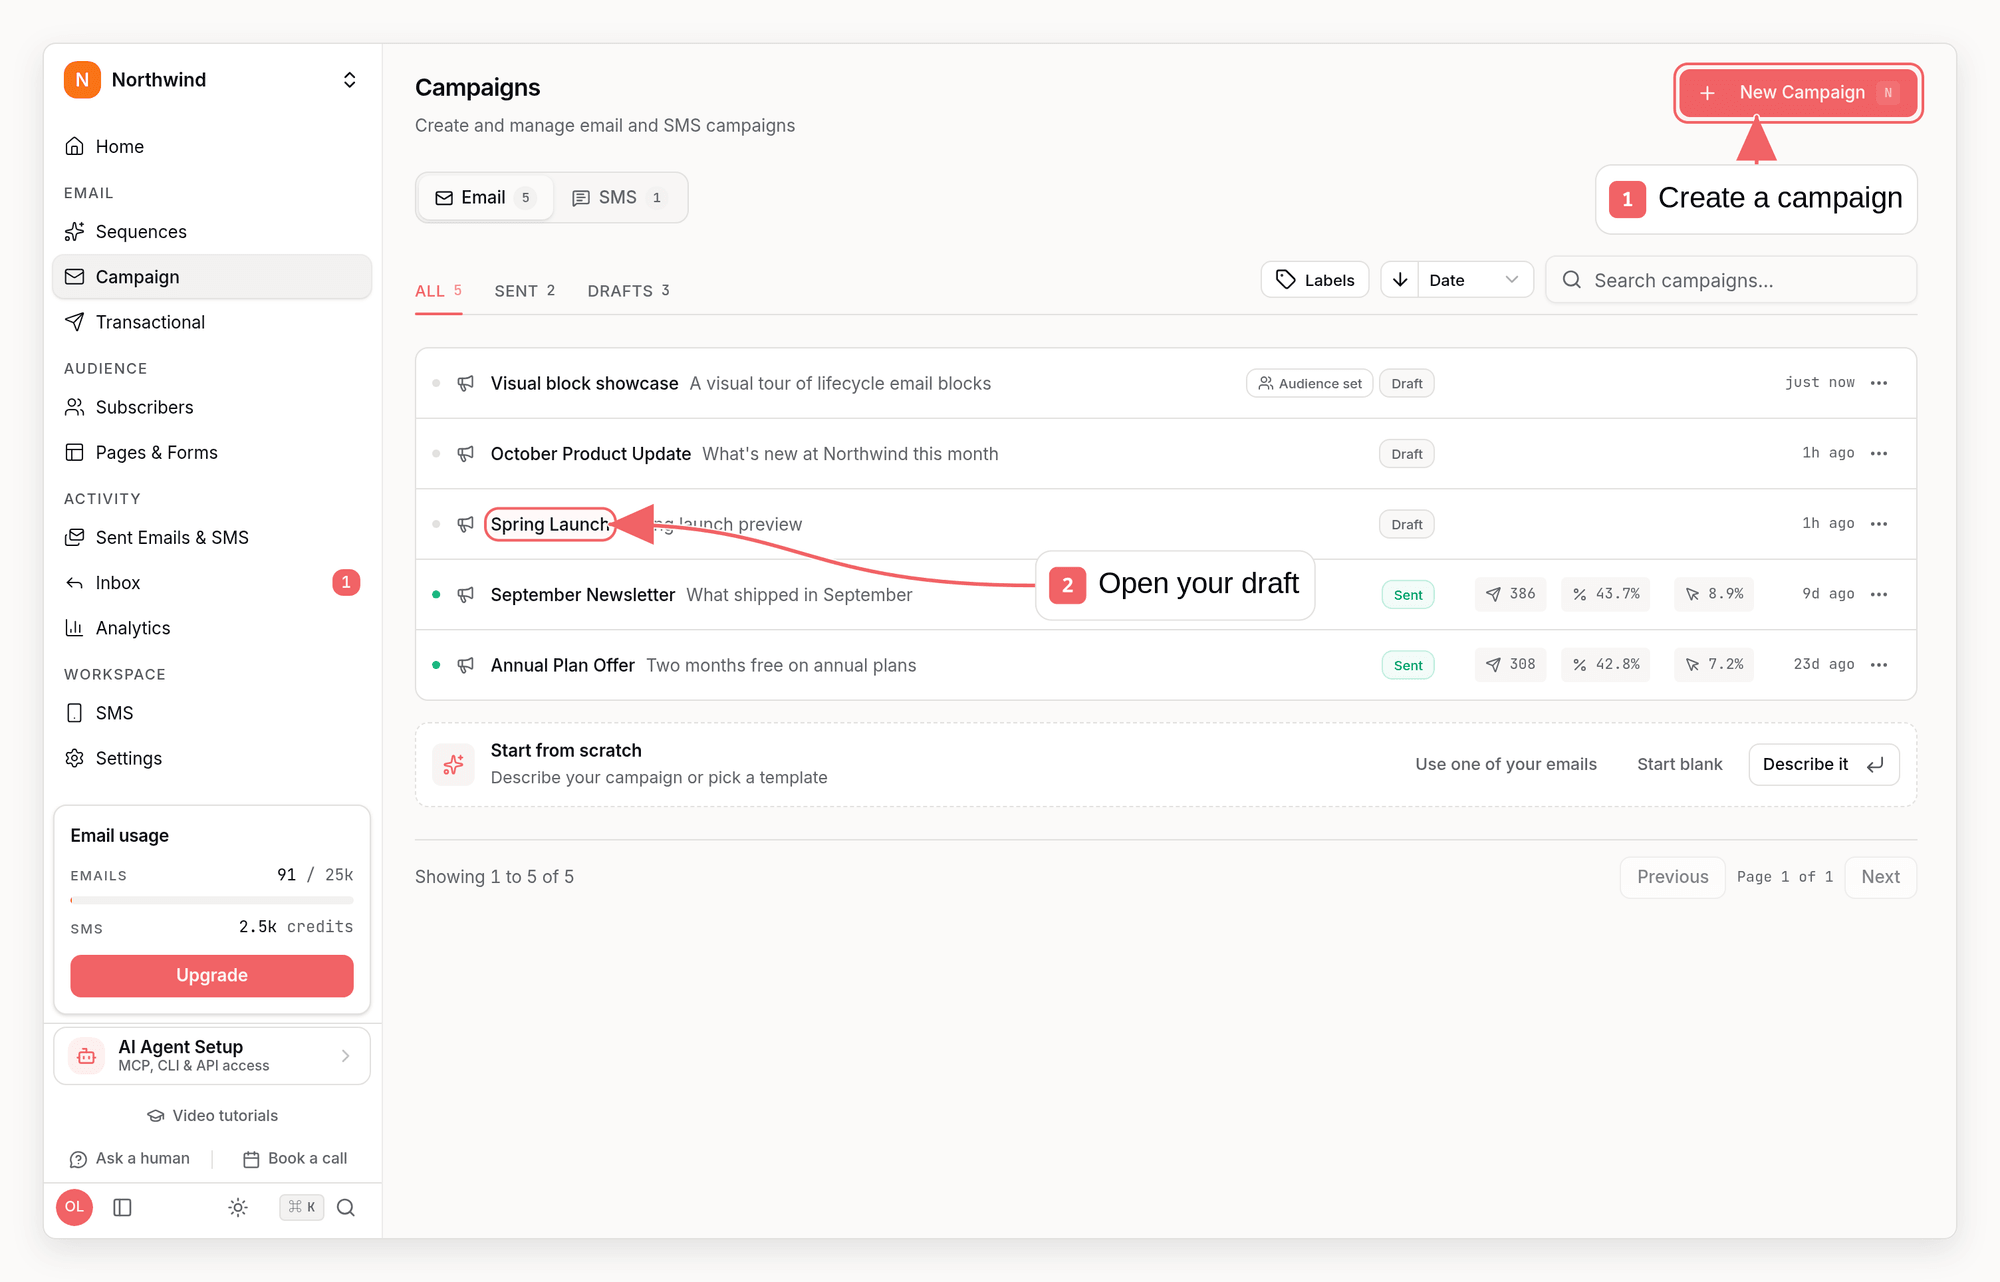This screenshot has width=2000, height=1282.
Task: Go to the Next page
Action: click(x=1880, y=878)
